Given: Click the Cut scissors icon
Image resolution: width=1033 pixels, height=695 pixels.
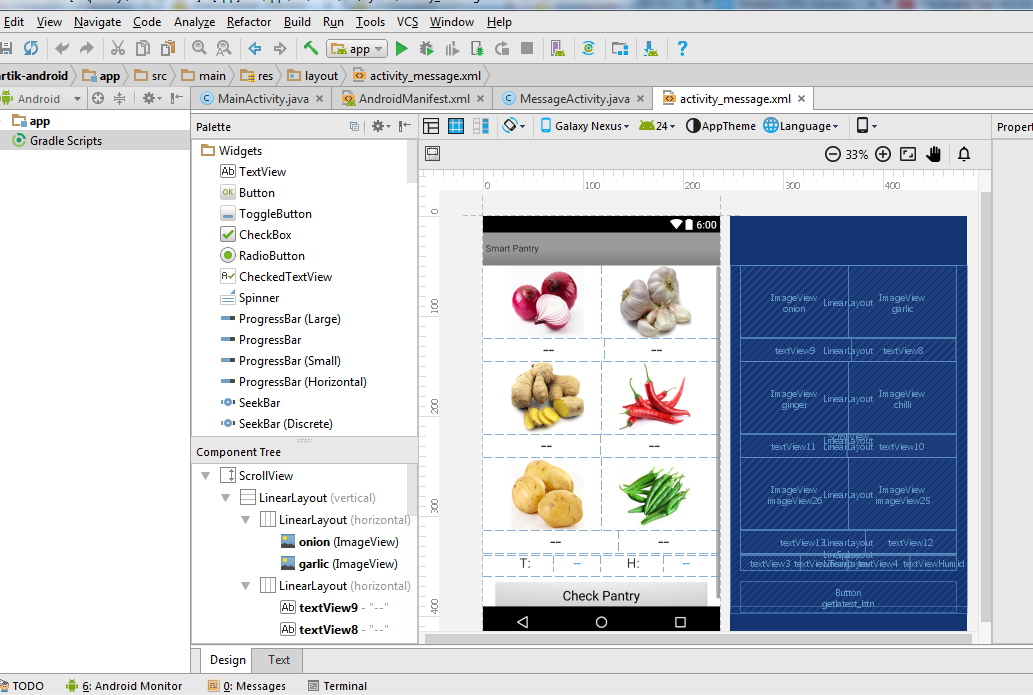Looking at the screenshot, I should pos(118,48).
